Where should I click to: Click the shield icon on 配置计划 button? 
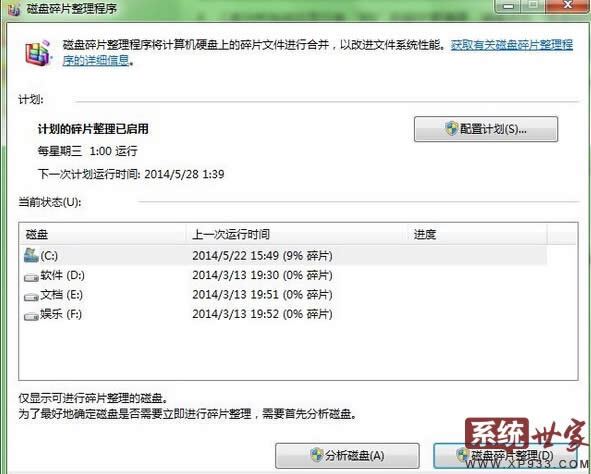452,129
